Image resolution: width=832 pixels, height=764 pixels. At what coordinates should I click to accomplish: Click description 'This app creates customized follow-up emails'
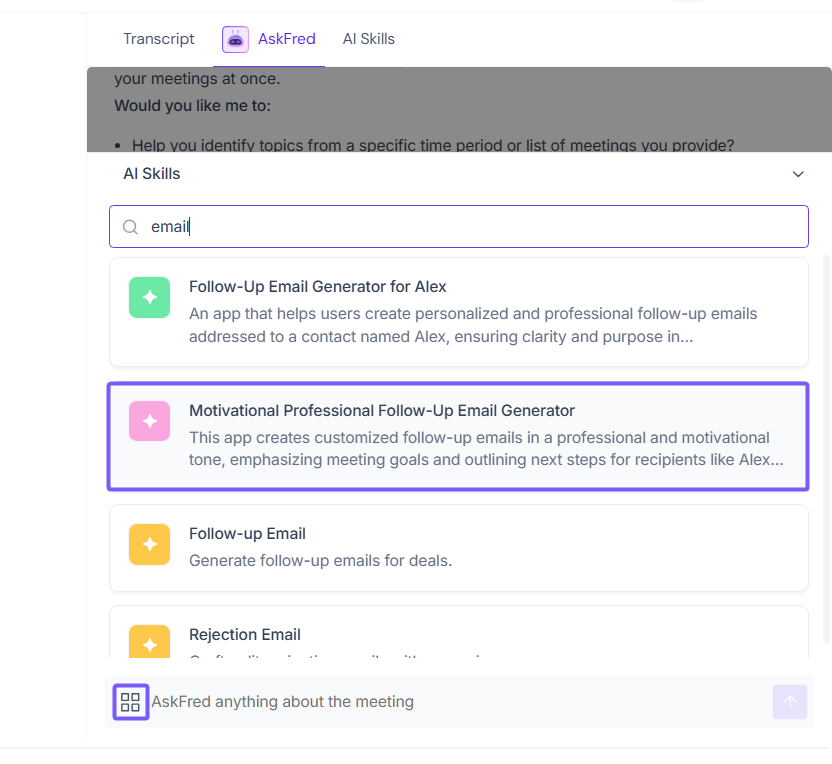[x=486, y=448]
